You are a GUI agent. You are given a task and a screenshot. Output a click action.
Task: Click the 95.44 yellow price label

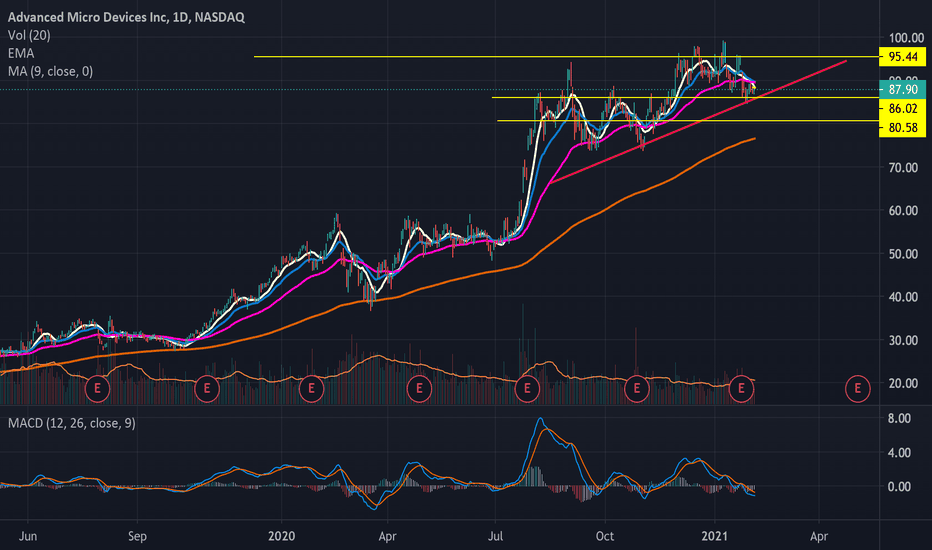(902, 57)
